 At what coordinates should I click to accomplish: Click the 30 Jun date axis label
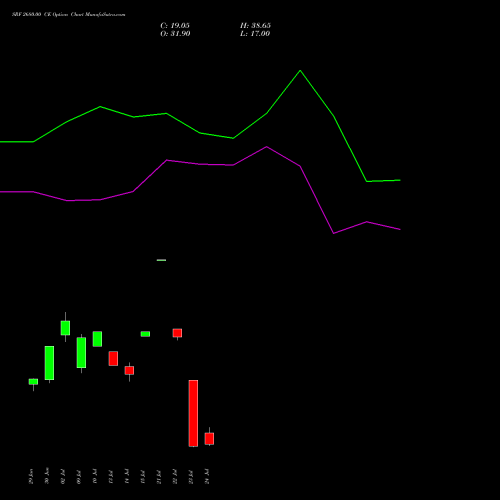pyautogui.click(x=47, y=476)
